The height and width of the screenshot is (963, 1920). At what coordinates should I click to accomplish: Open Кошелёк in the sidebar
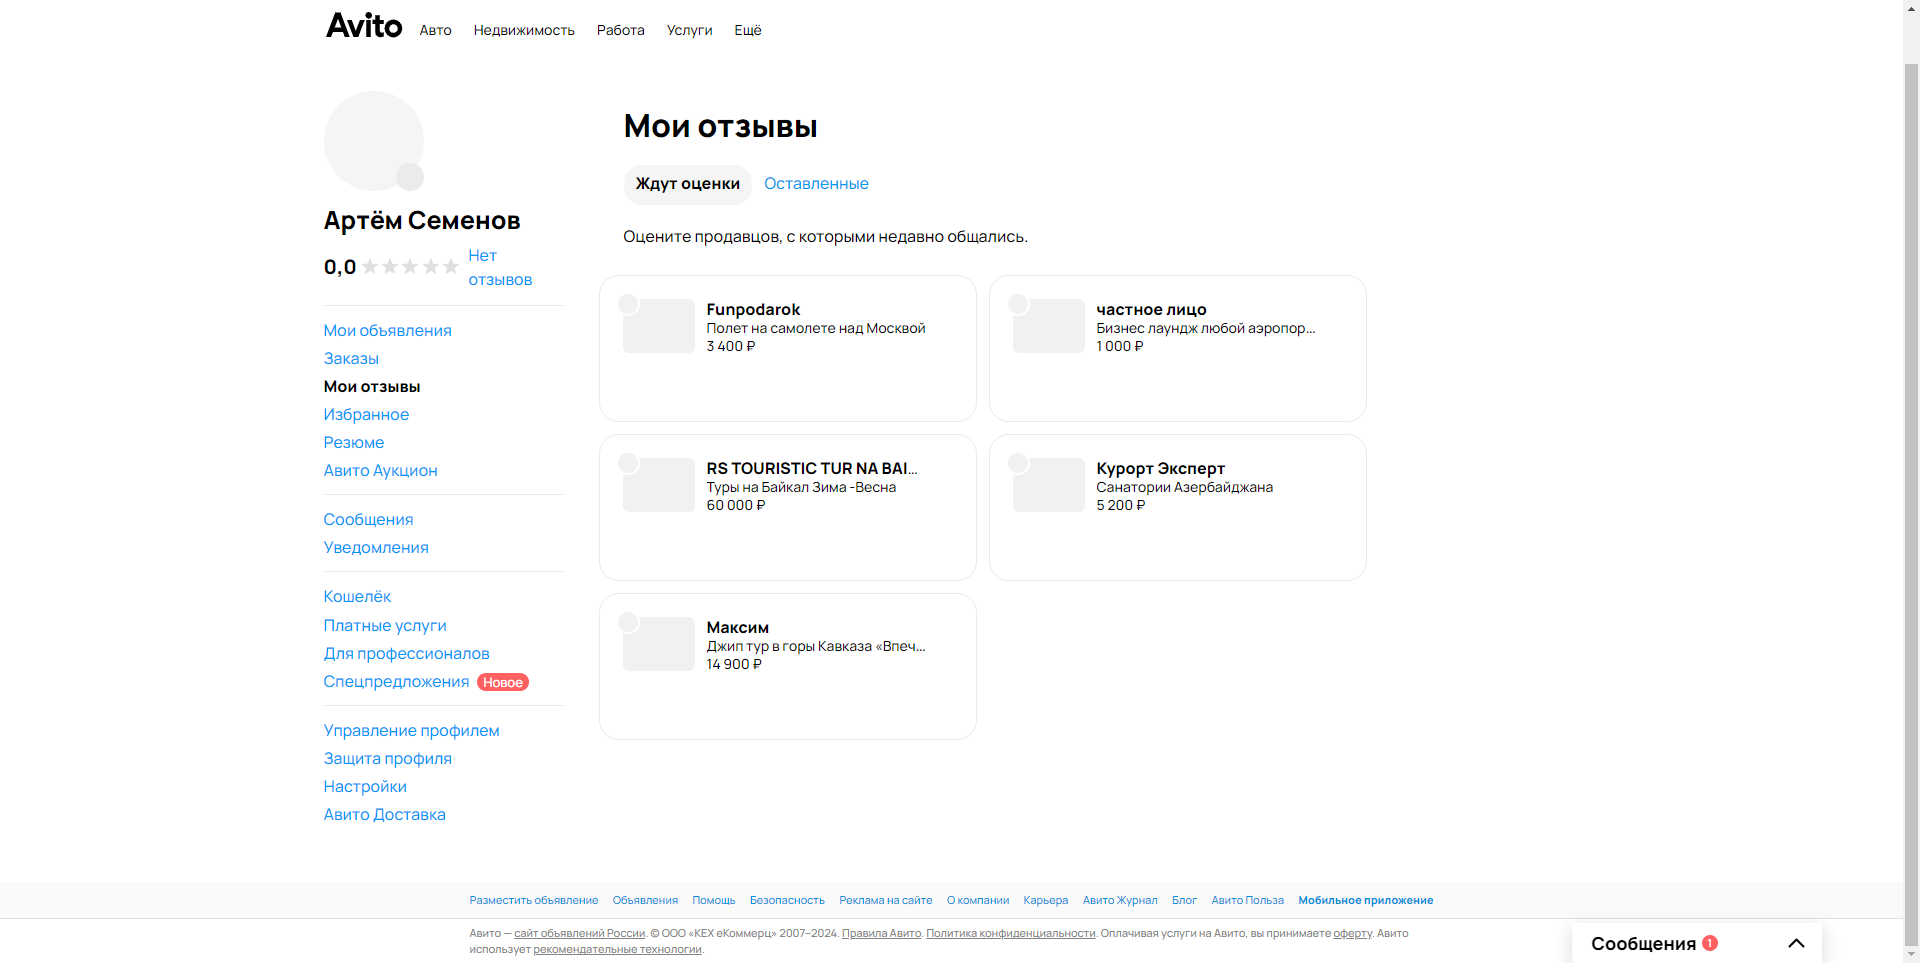pos(357,596)
